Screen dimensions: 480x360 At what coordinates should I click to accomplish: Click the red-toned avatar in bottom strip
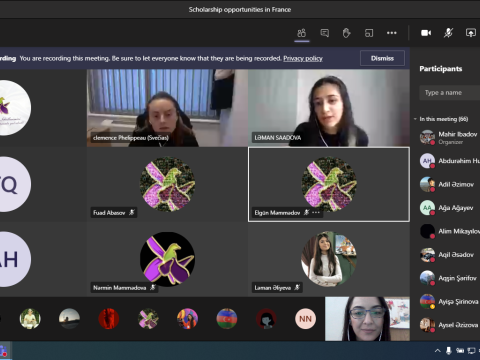pos(109,319)
